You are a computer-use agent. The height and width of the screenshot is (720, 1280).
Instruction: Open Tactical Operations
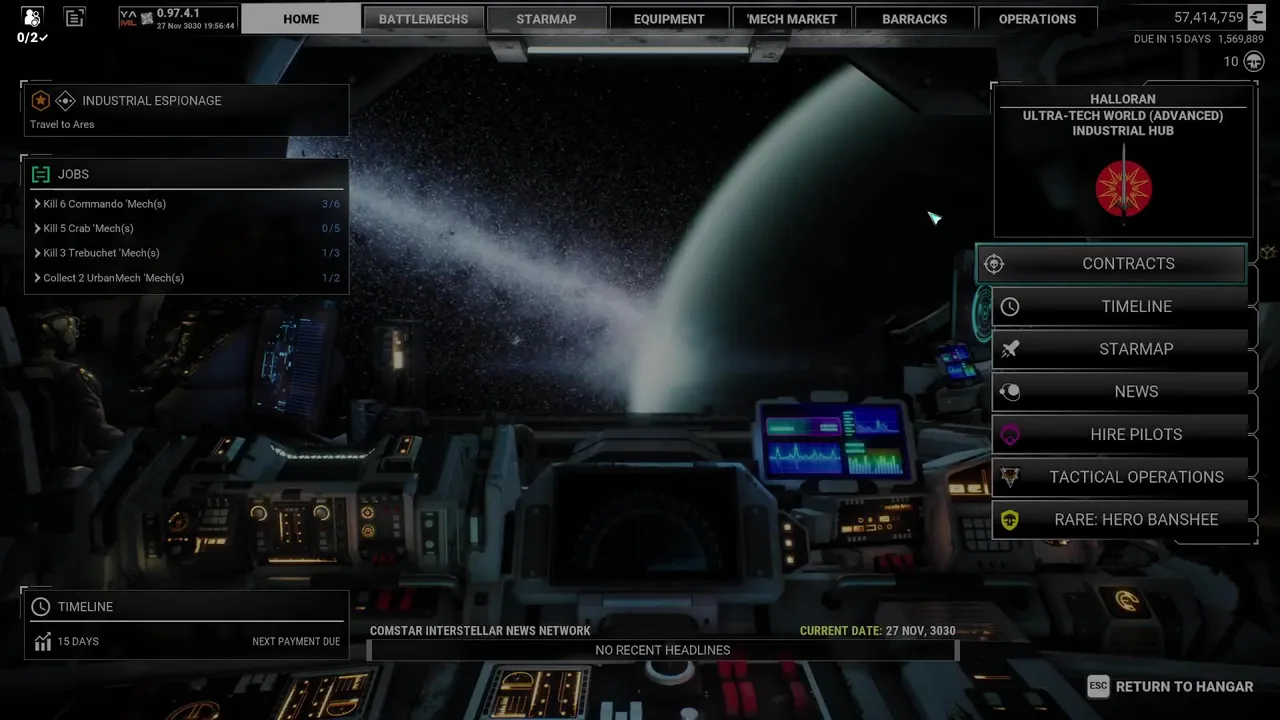[1120, 477]
